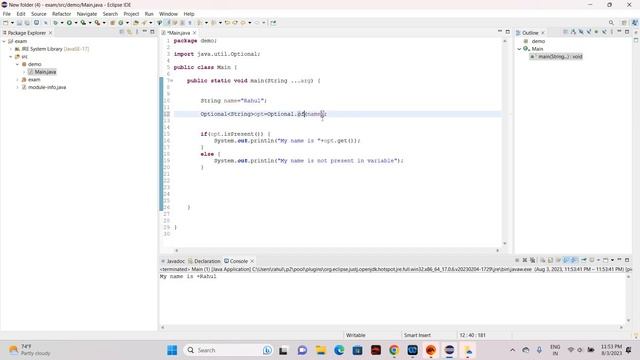This screenshot has width=640, height=360.
Task: Collapse the Main class in Outline
Action: 519,49
